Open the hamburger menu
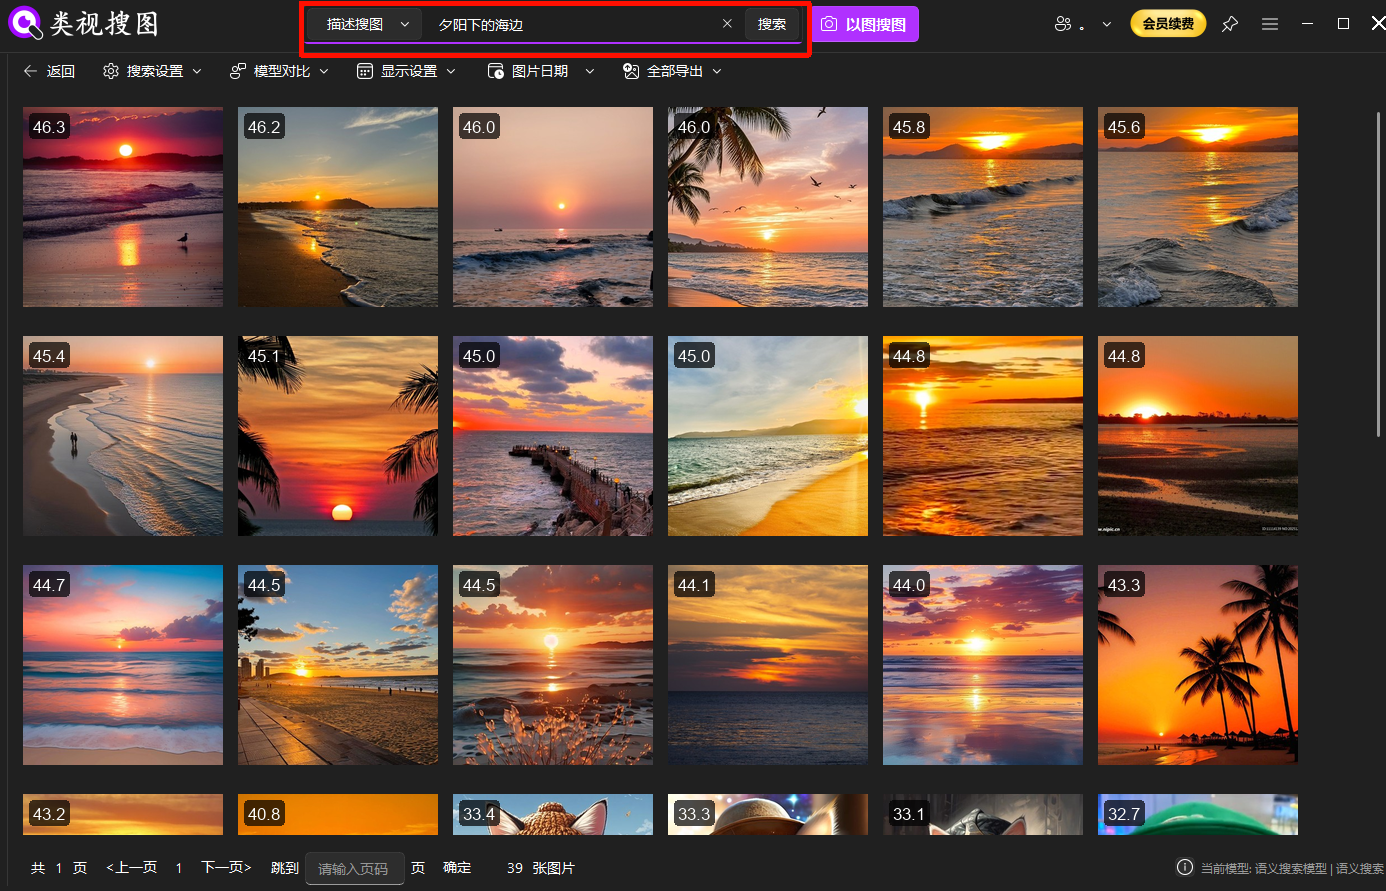This screenshot has height=891, width=1386. click(1269, 23)
